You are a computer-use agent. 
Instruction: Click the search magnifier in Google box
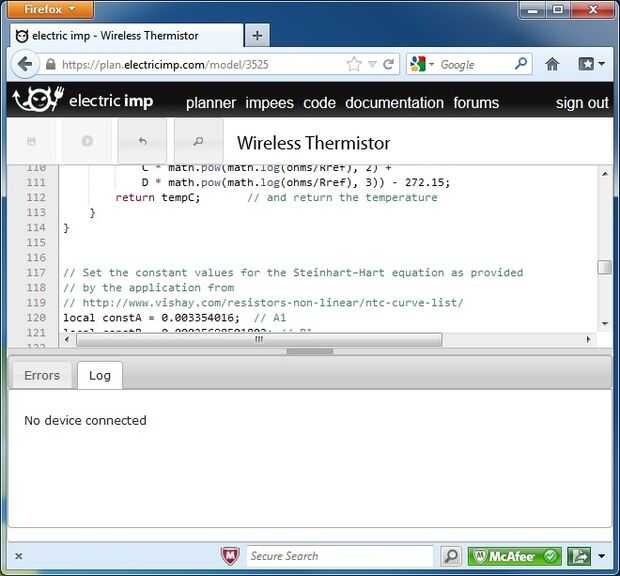coord(521,64)
